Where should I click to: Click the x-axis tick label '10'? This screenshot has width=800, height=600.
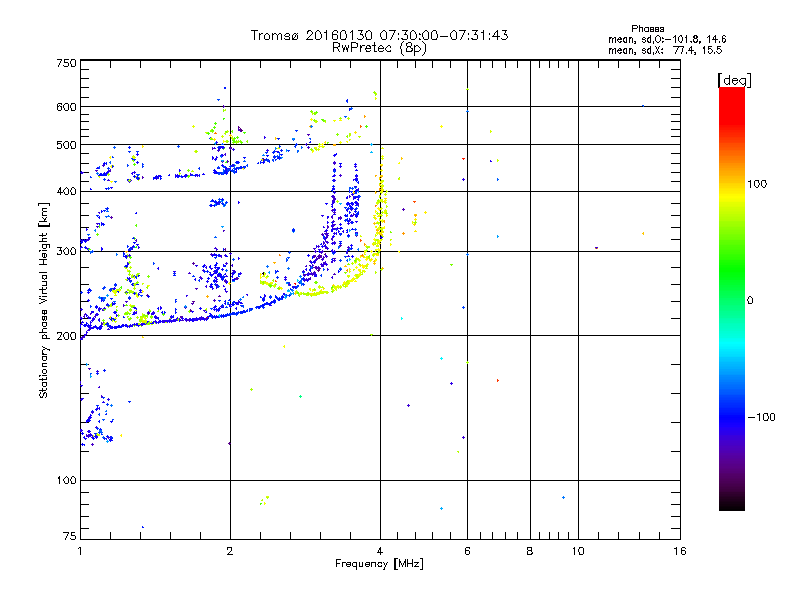coord(578,551)
